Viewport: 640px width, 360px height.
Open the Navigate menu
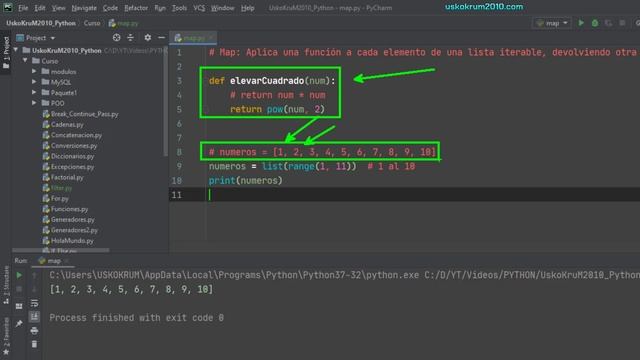tap(84, 8)
